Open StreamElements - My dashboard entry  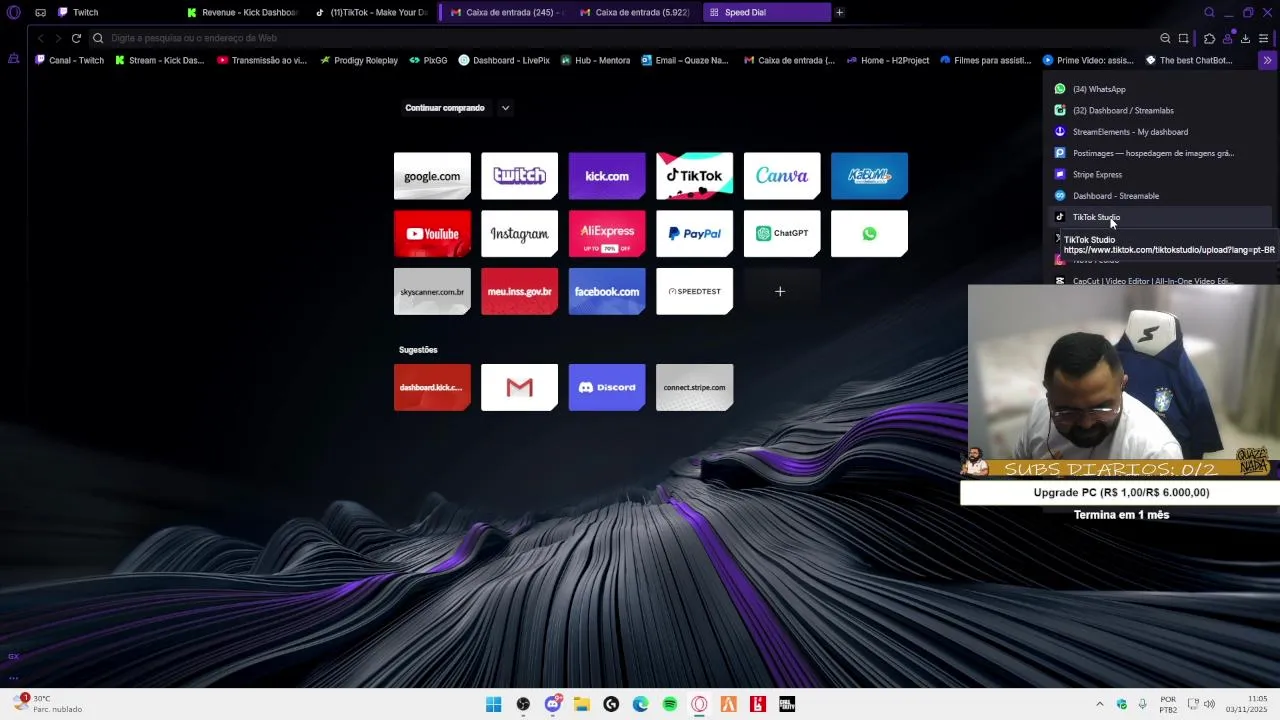coord(1160,132)
